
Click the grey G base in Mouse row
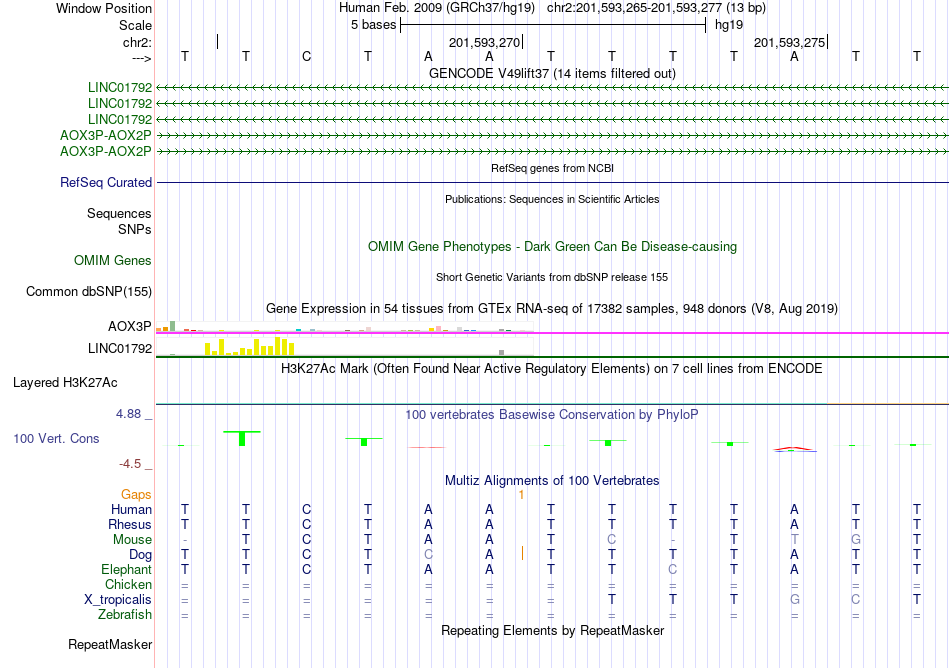(855, 540)
